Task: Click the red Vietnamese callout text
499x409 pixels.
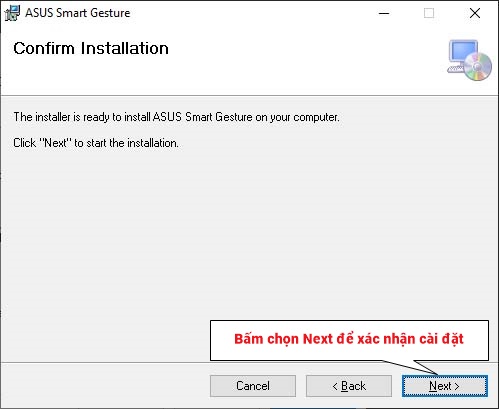Action: point(349,339)
